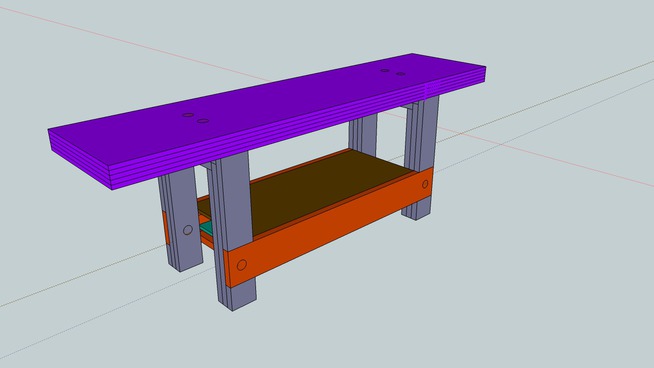Click the bolt hole at the orange stretcher's left end
This screenshot has width=654, height=368.
[x=241, y=265]
